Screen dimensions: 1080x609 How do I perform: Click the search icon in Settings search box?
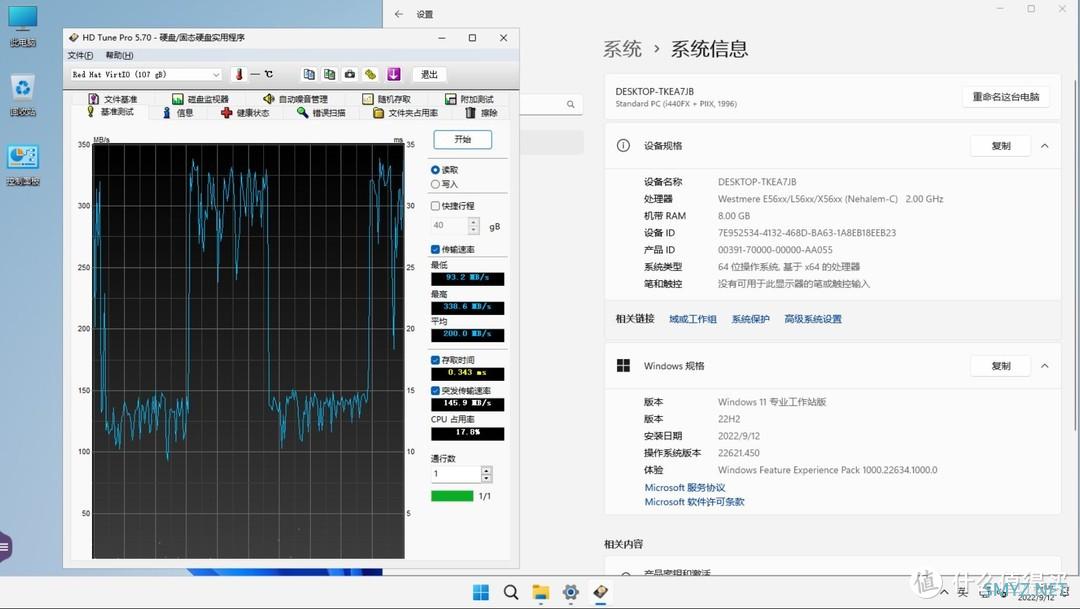point(571,105)
